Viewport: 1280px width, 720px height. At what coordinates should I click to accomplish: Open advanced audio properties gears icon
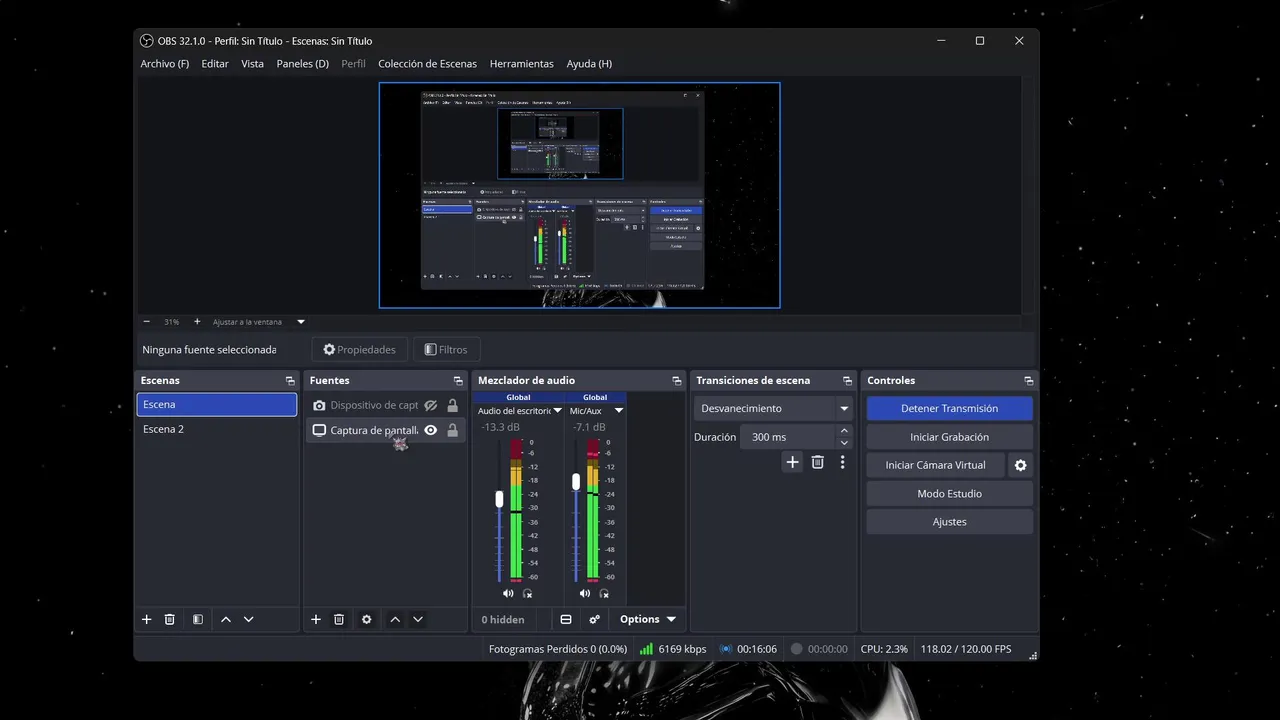pyautogui.click(x=594, y=619)
